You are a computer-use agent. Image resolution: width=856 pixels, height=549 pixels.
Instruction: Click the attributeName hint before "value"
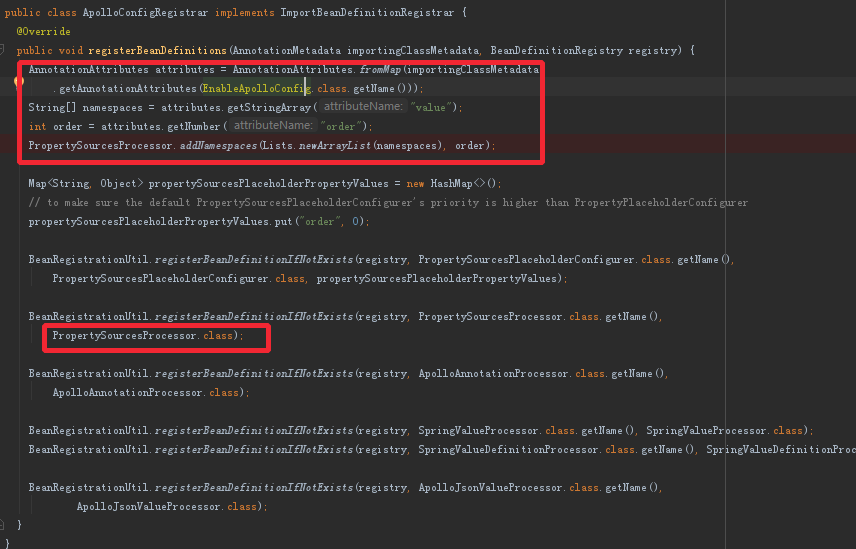pos(363,106)
